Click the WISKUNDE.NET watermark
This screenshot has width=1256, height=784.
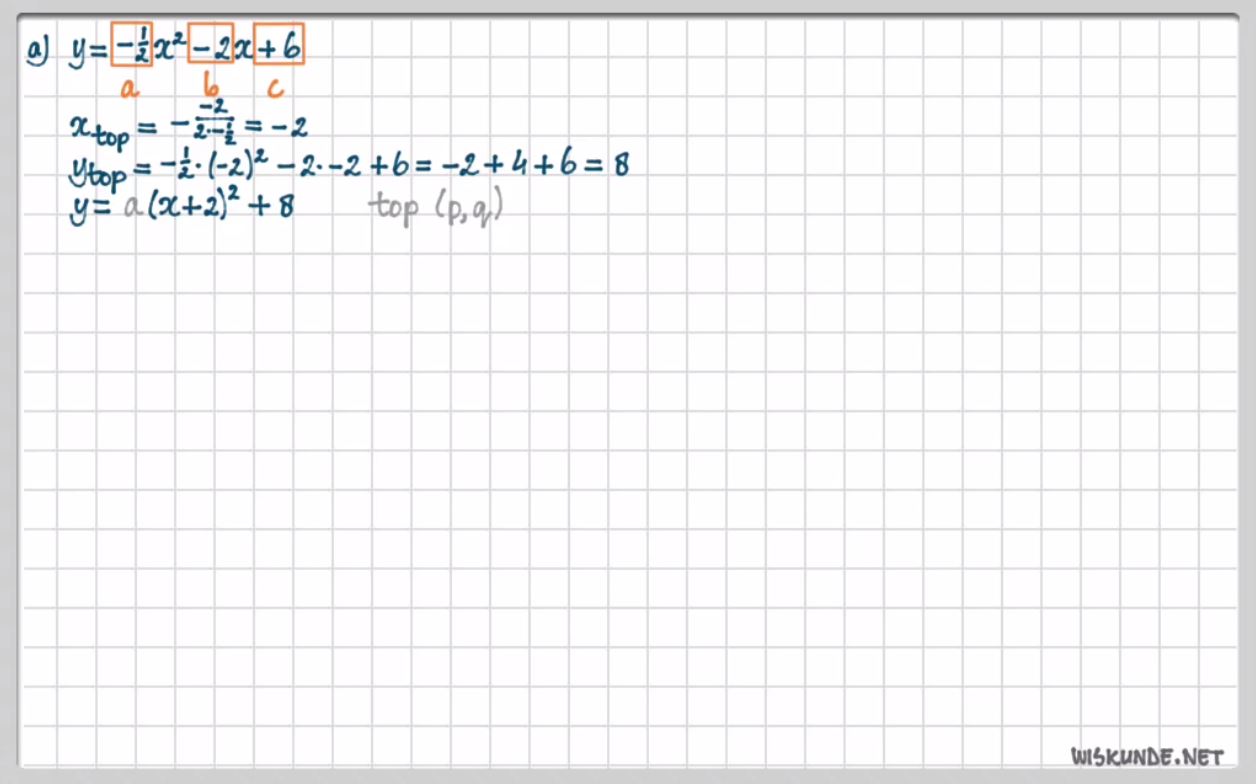point(1146,756)
